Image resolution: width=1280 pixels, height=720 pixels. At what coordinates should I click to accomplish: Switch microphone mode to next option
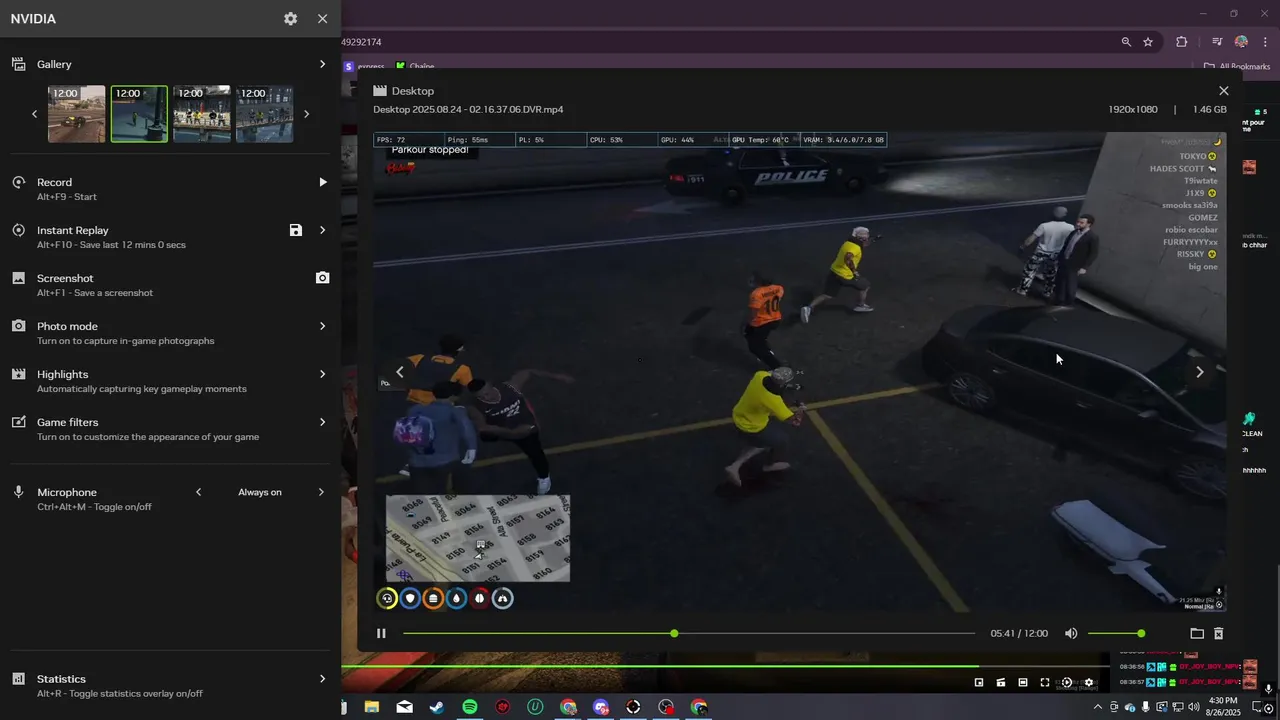pos(322,492)
